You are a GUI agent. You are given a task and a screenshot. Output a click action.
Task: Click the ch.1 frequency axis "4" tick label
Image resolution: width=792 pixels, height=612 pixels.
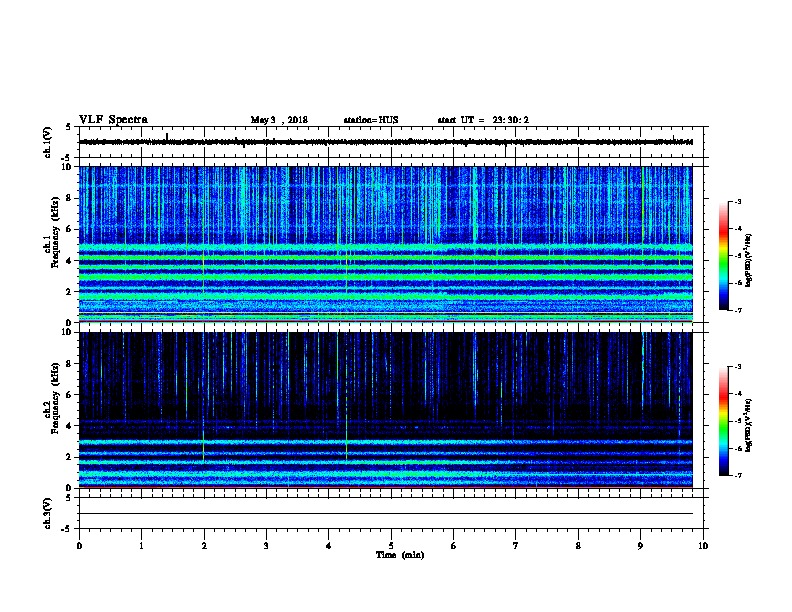pos(69,261)
